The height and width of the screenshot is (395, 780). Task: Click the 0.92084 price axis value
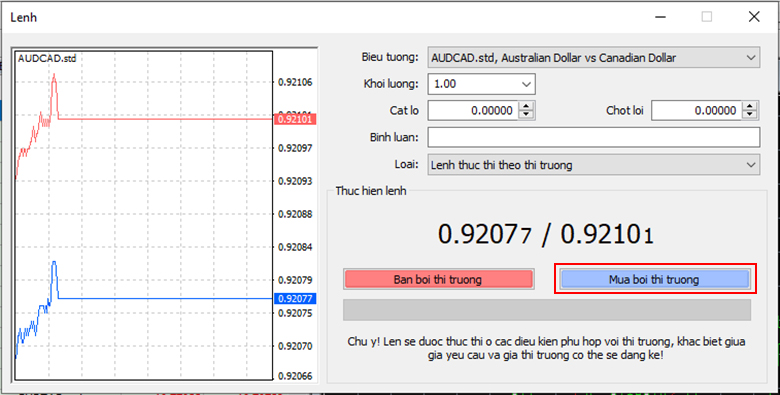point(295,247)
